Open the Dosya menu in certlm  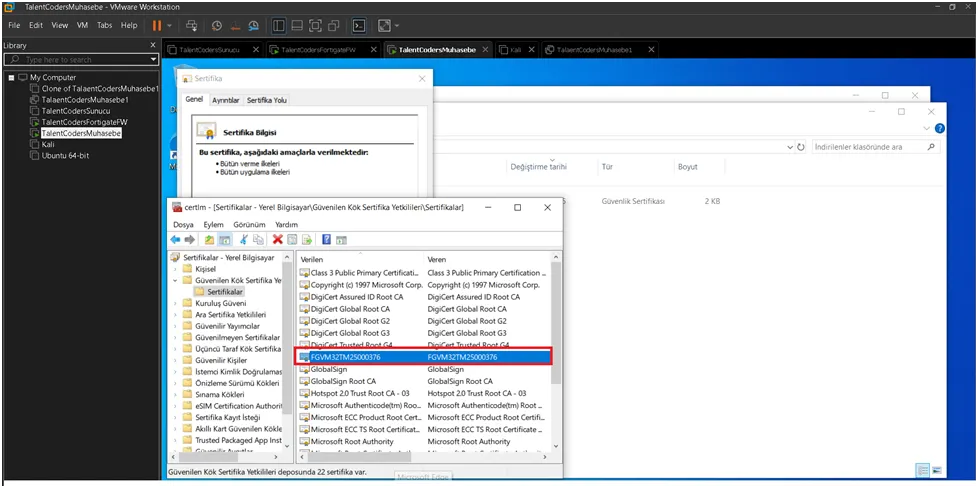point(183,225)
